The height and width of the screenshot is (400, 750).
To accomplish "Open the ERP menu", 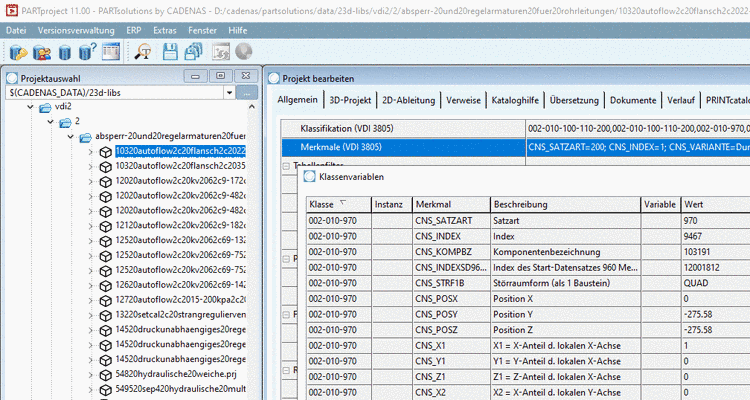I will [x=133, y=30].
